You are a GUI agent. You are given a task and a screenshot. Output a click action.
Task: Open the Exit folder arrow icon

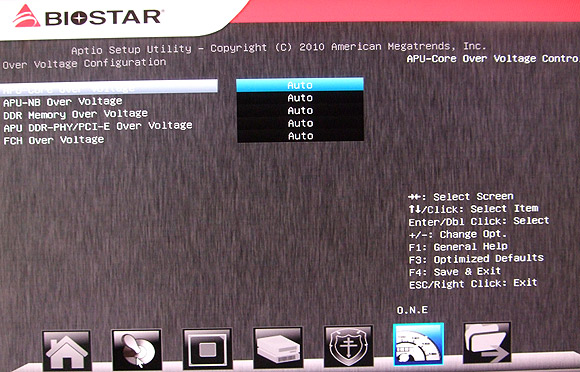(x=487, y=343)
